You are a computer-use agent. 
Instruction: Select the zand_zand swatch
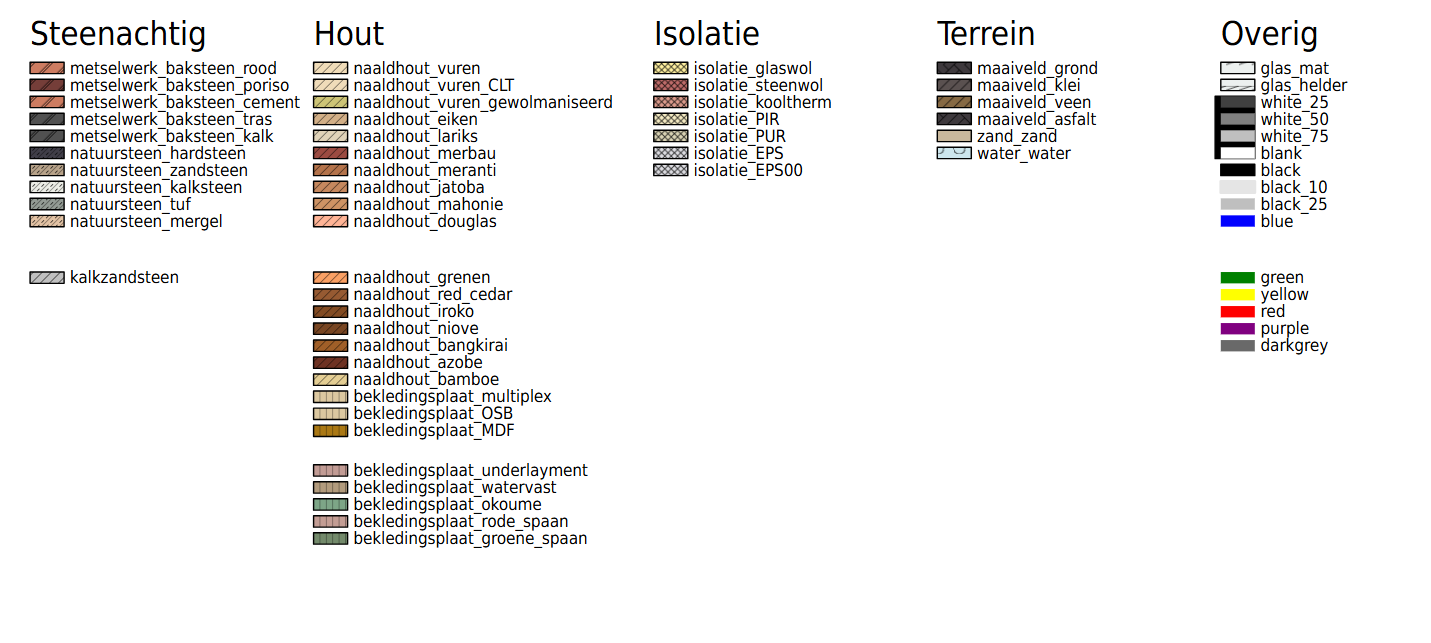coord(954,136)
